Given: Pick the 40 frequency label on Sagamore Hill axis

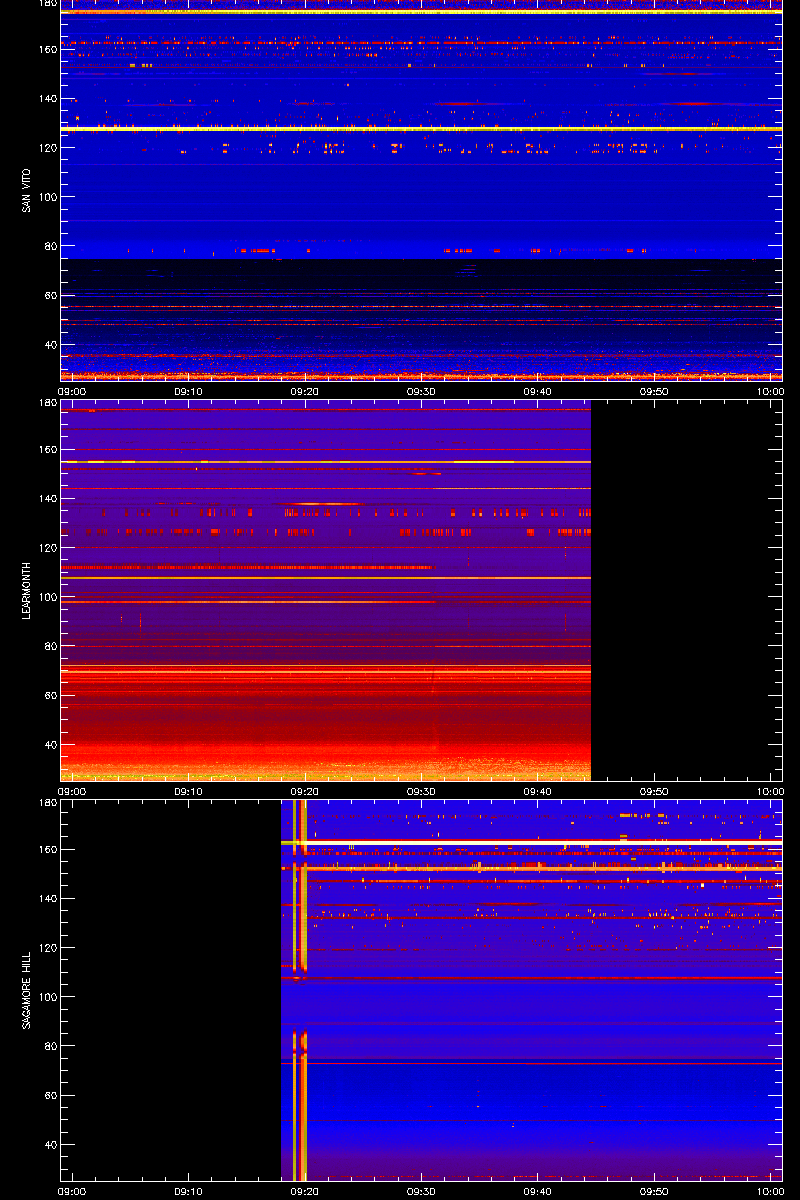Looking at the screenshot, I should (51, 1144).
